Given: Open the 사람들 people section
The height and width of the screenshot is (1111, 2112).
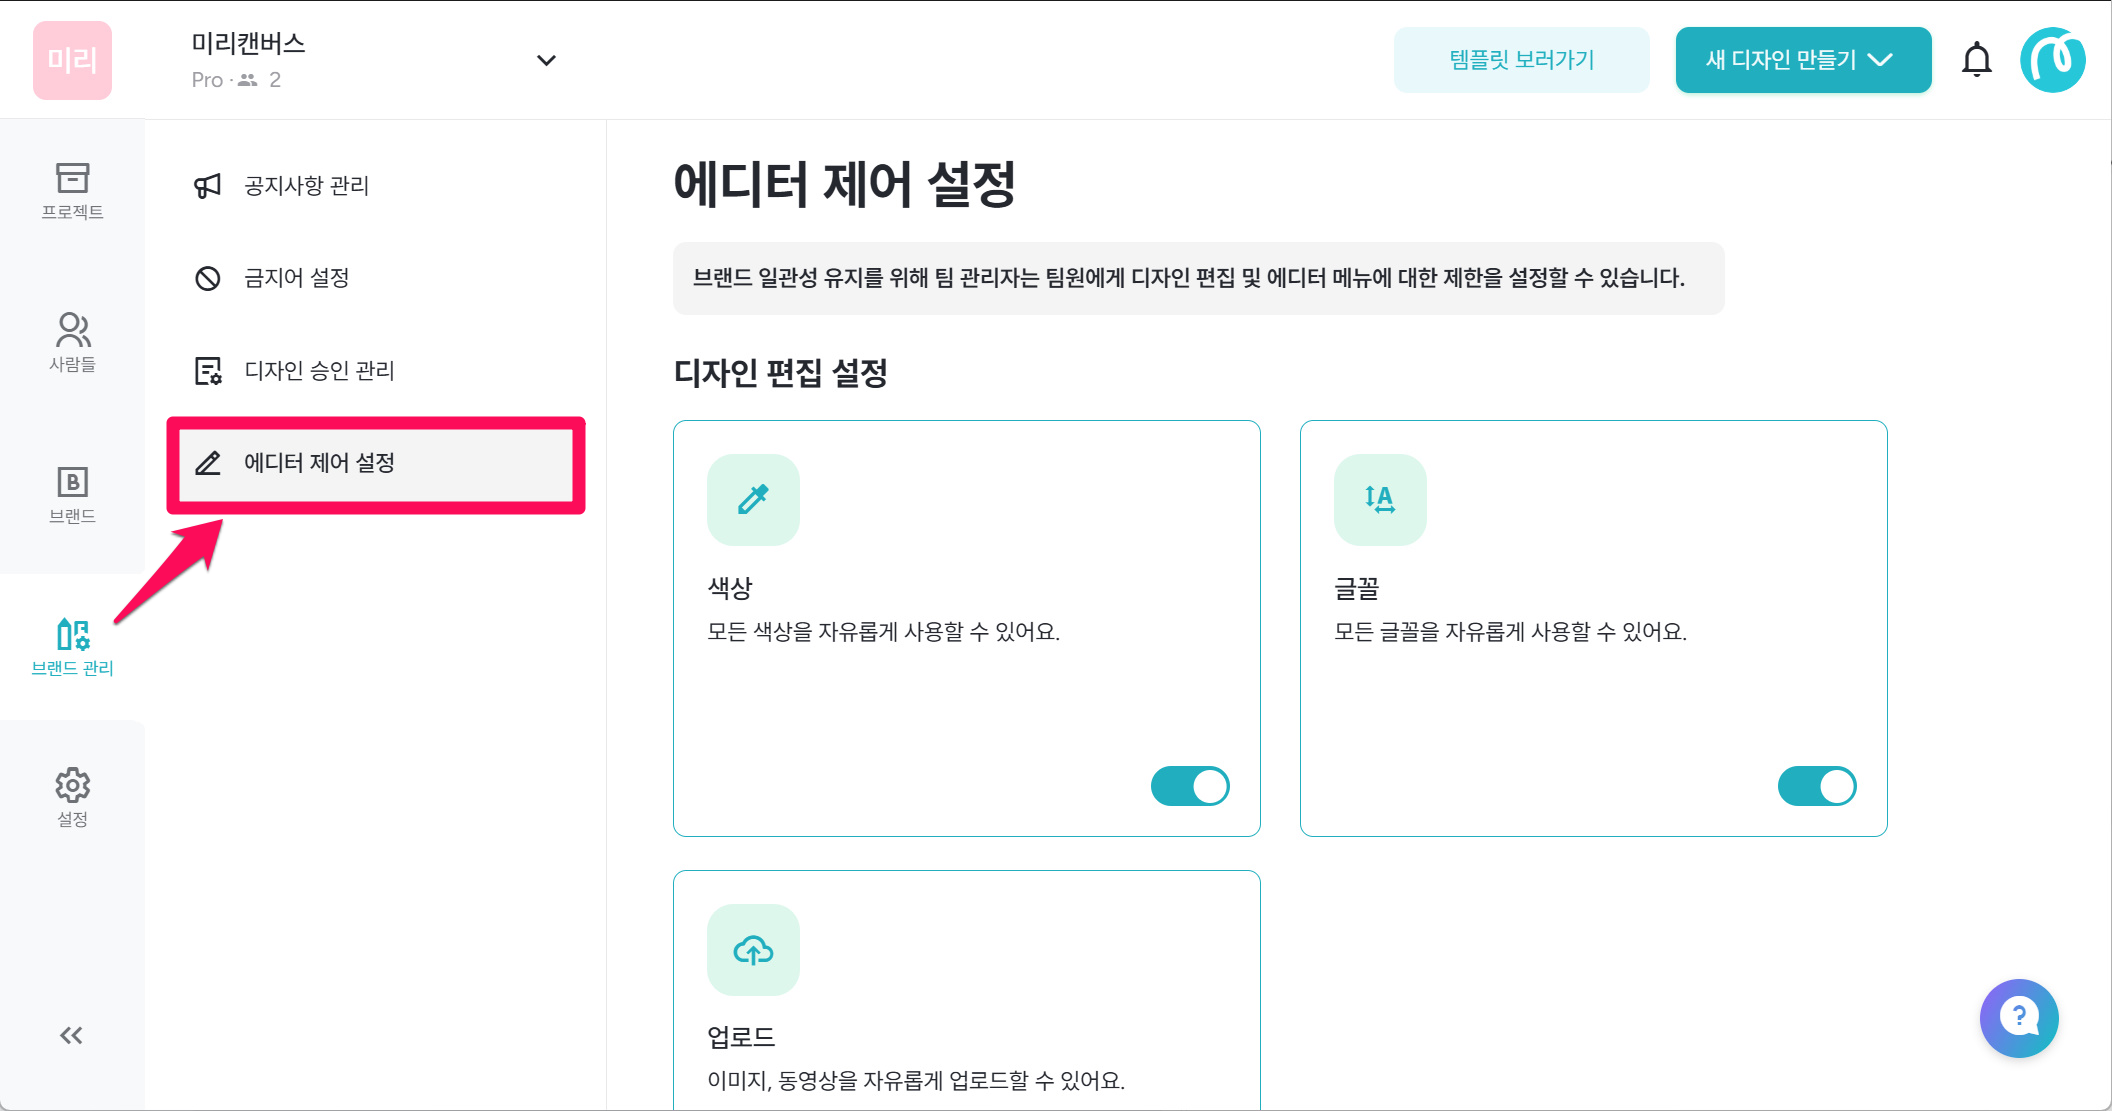Looking at the screenshot, I should tap(72, 342).
